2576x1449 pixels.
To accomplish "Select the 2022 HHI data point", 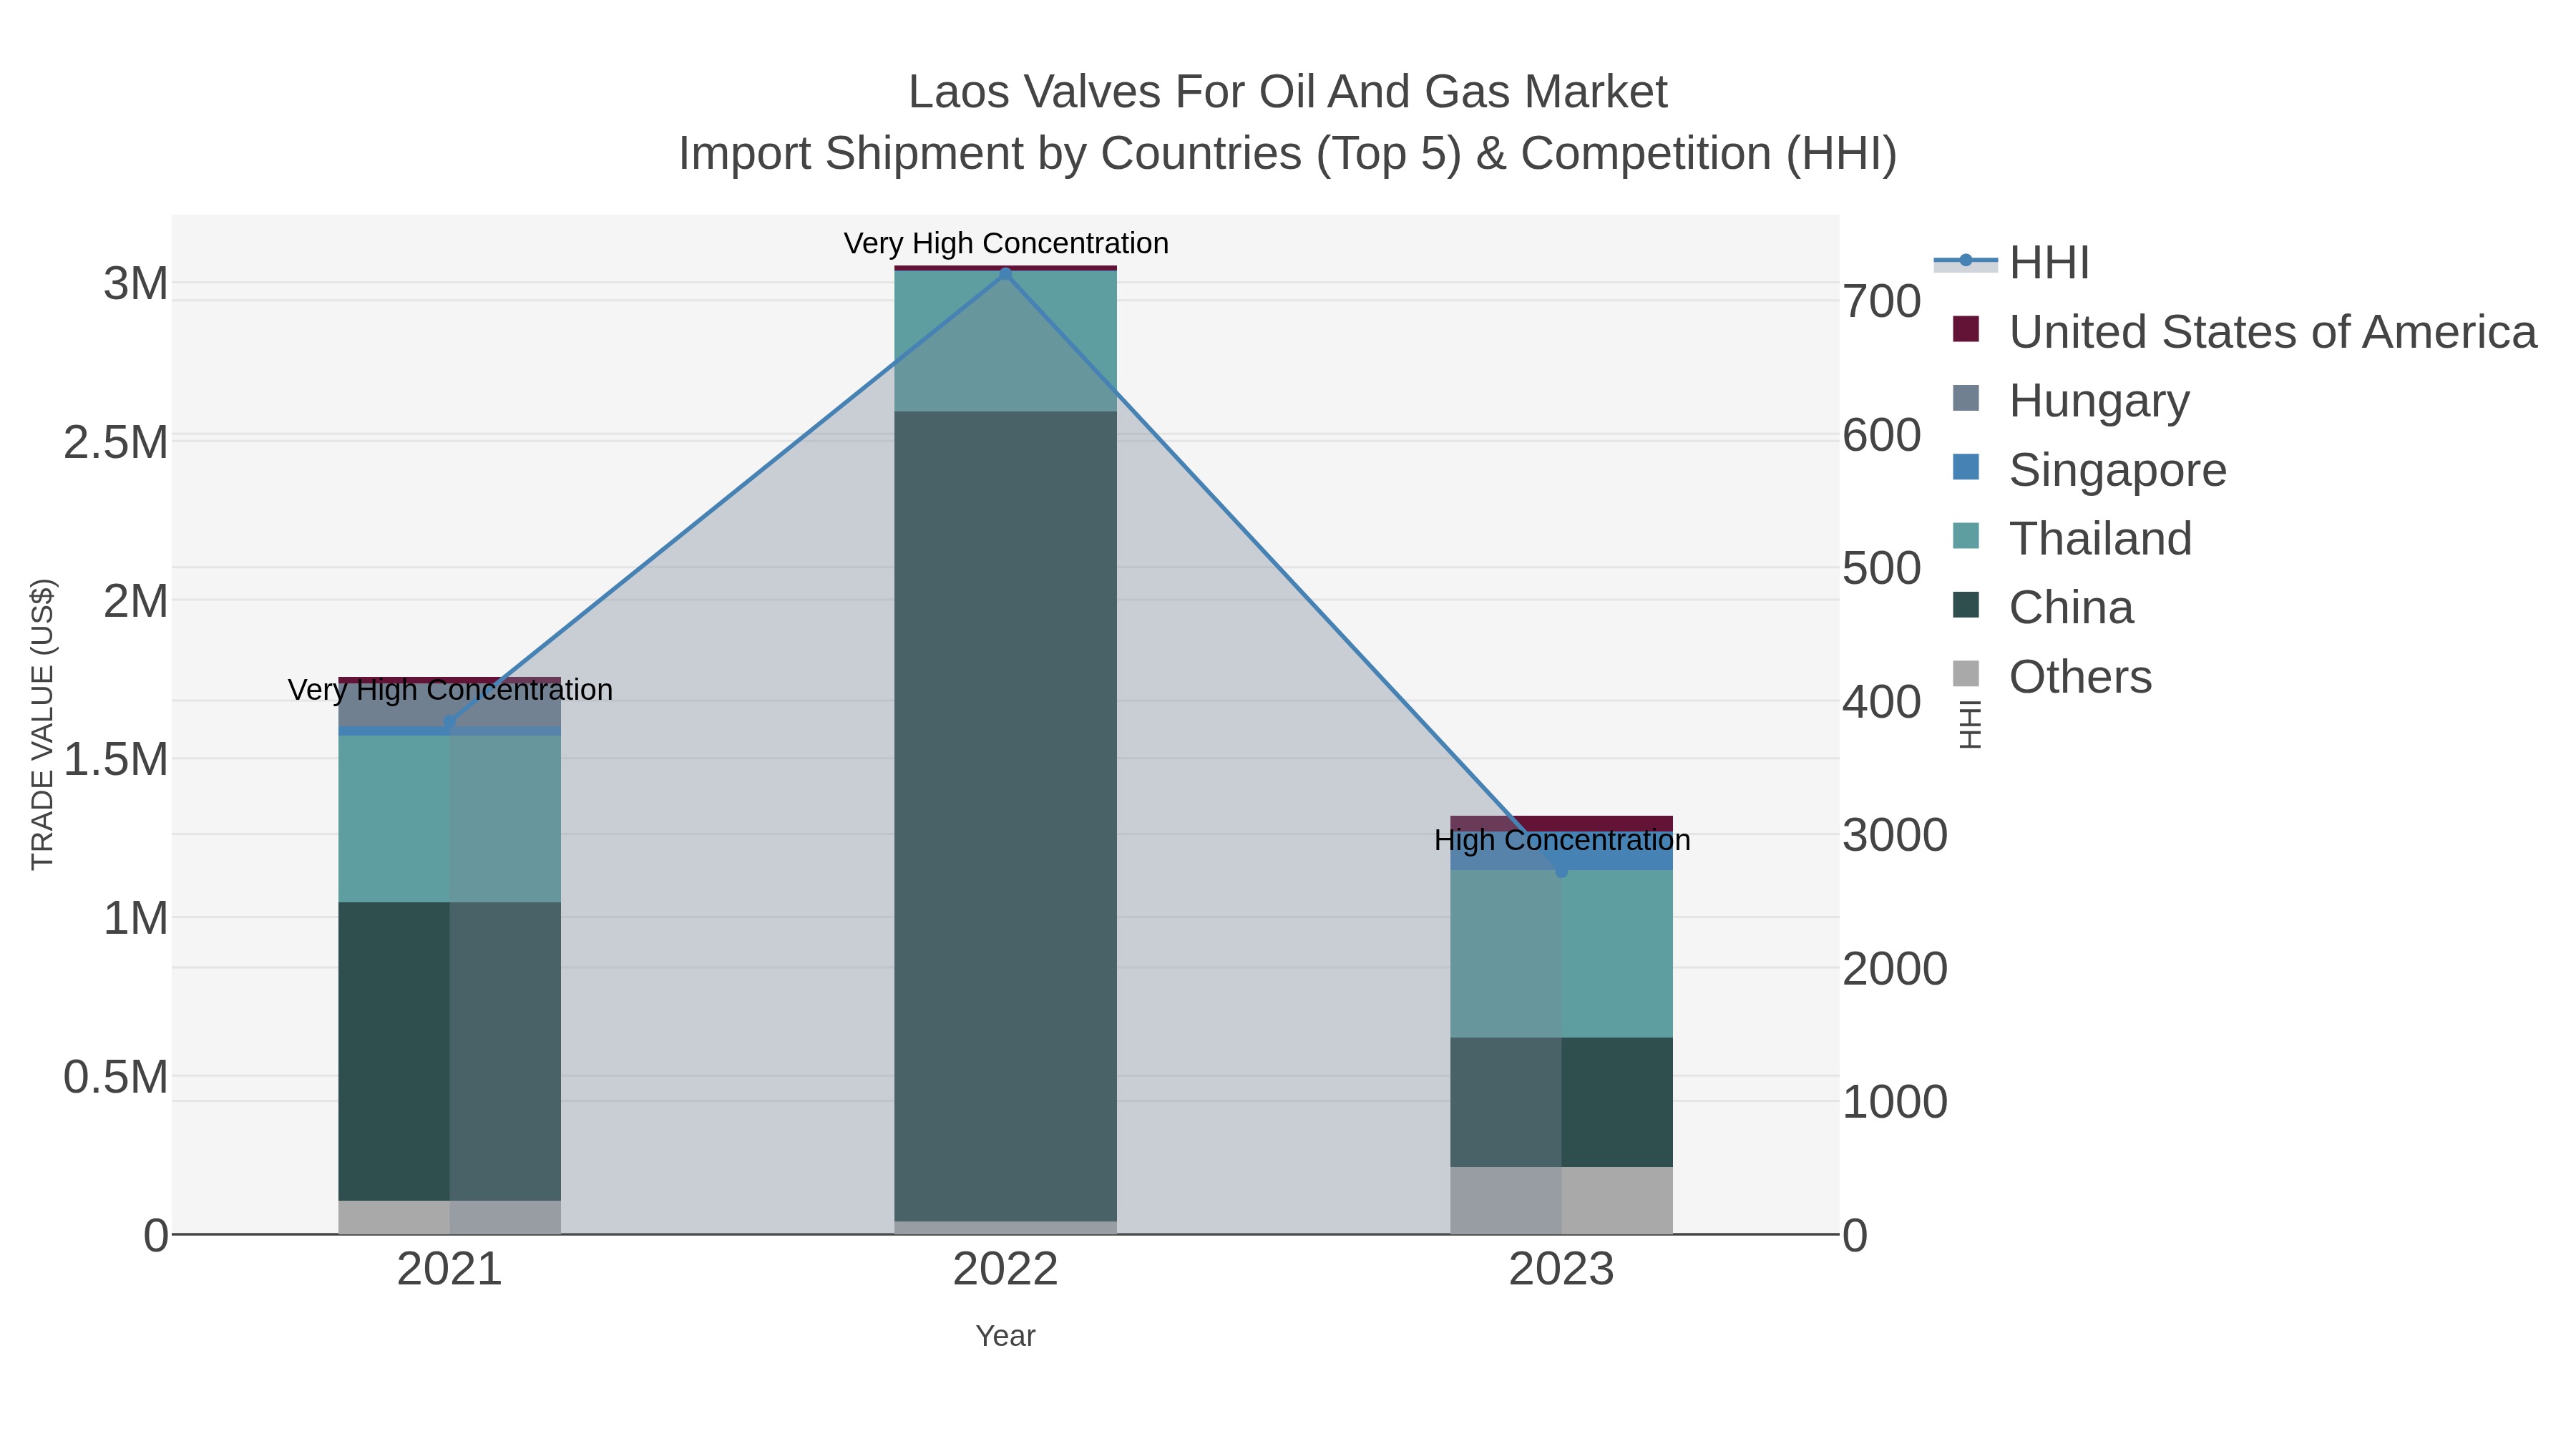I will pos(1006,274).
